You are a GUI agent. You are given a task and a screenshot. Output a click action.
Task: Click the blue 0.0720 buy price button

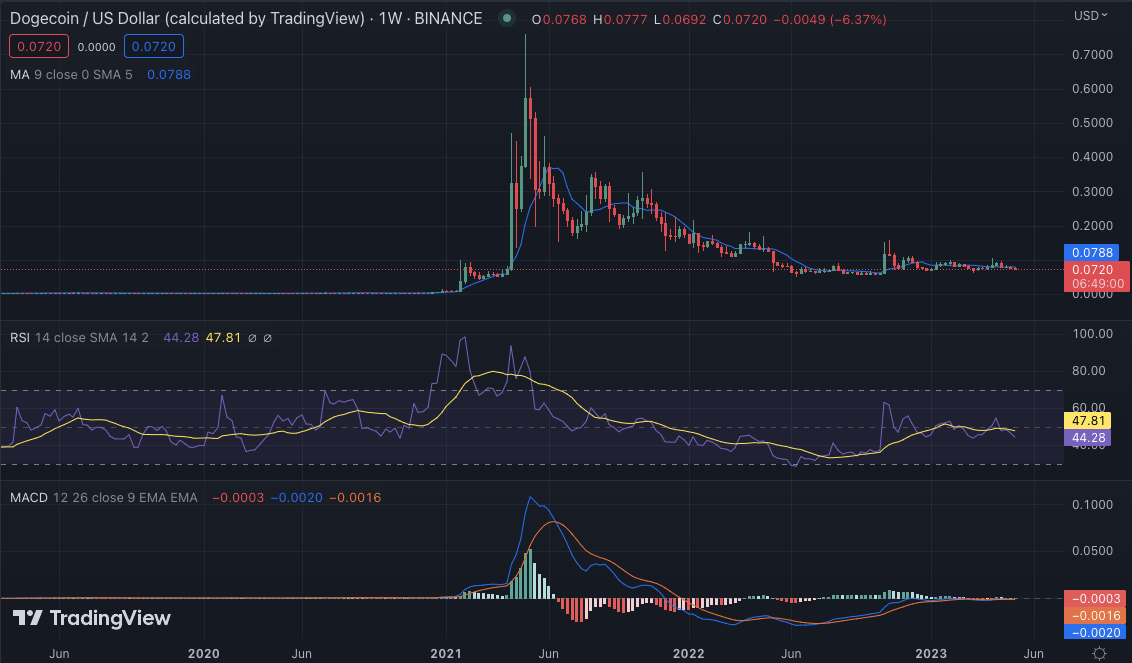coord(154,46)
